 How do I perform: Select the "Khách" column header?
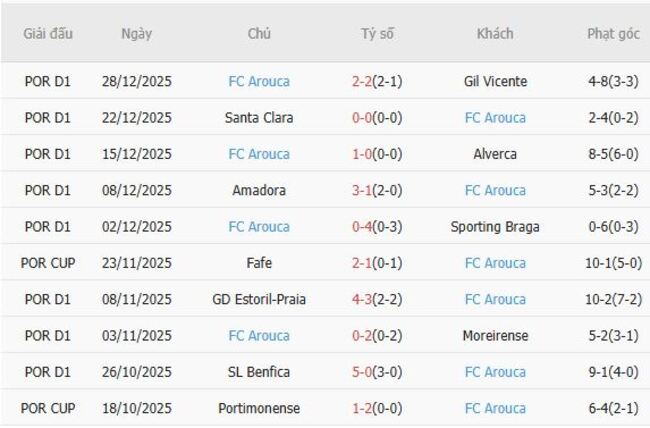[495, 33]
